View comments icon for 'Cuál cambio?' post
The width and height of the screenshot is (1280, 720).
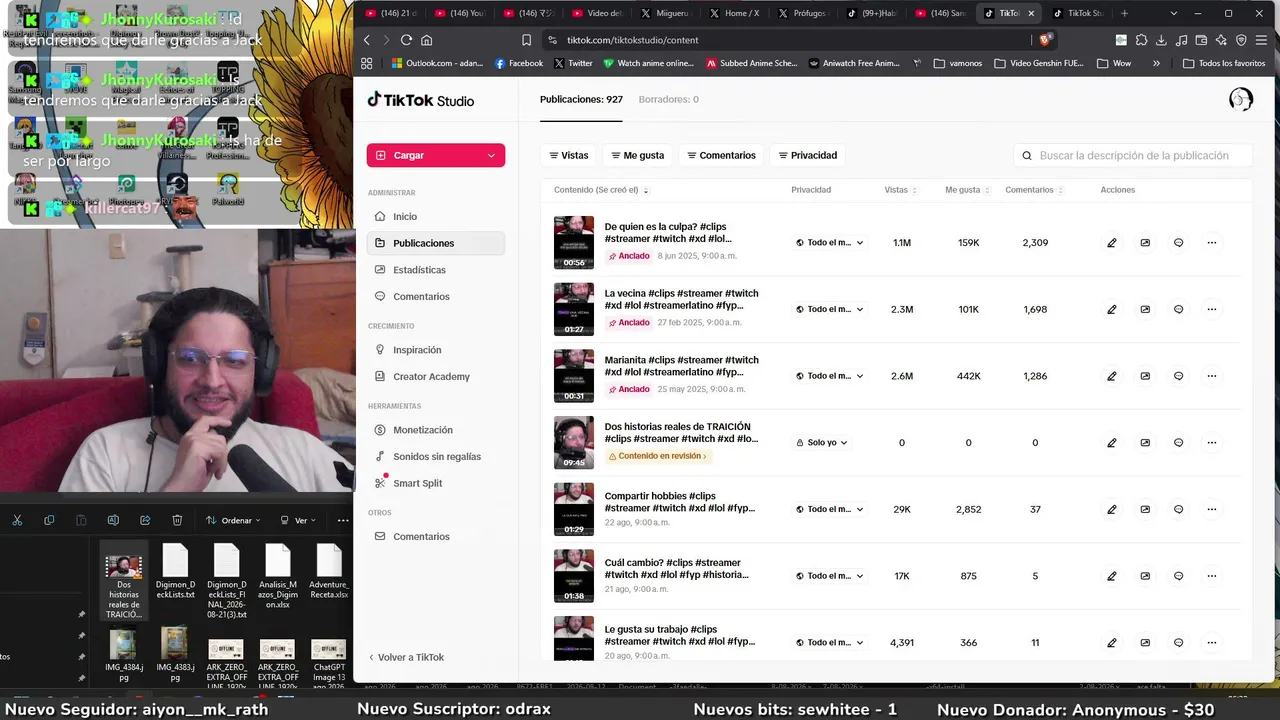point(1178,576)
